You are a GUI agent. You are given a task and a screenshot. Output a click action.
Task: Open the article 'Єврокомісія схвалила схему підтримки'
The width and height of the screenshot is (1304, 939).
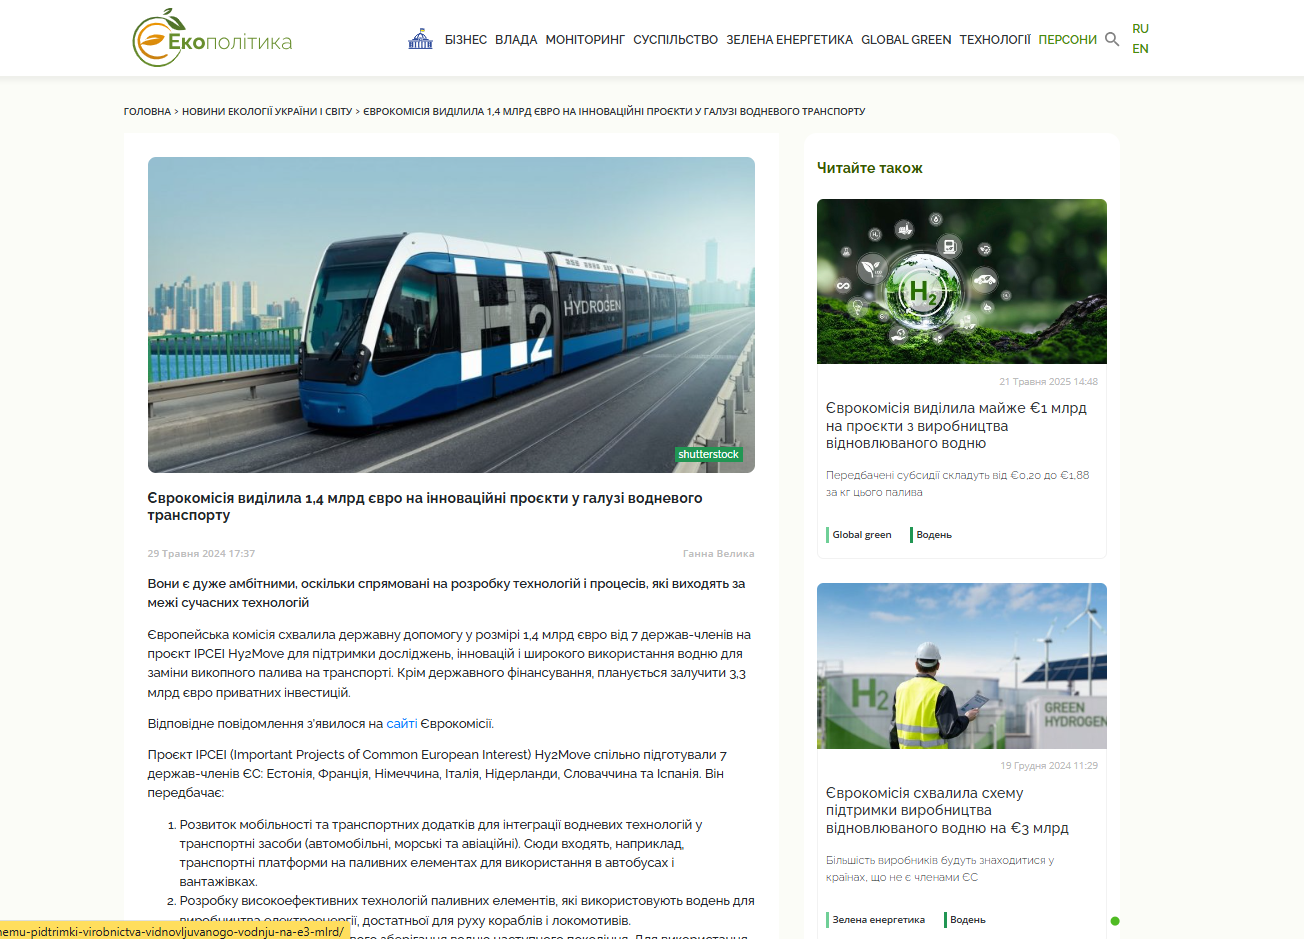click(x=947, y=811)
